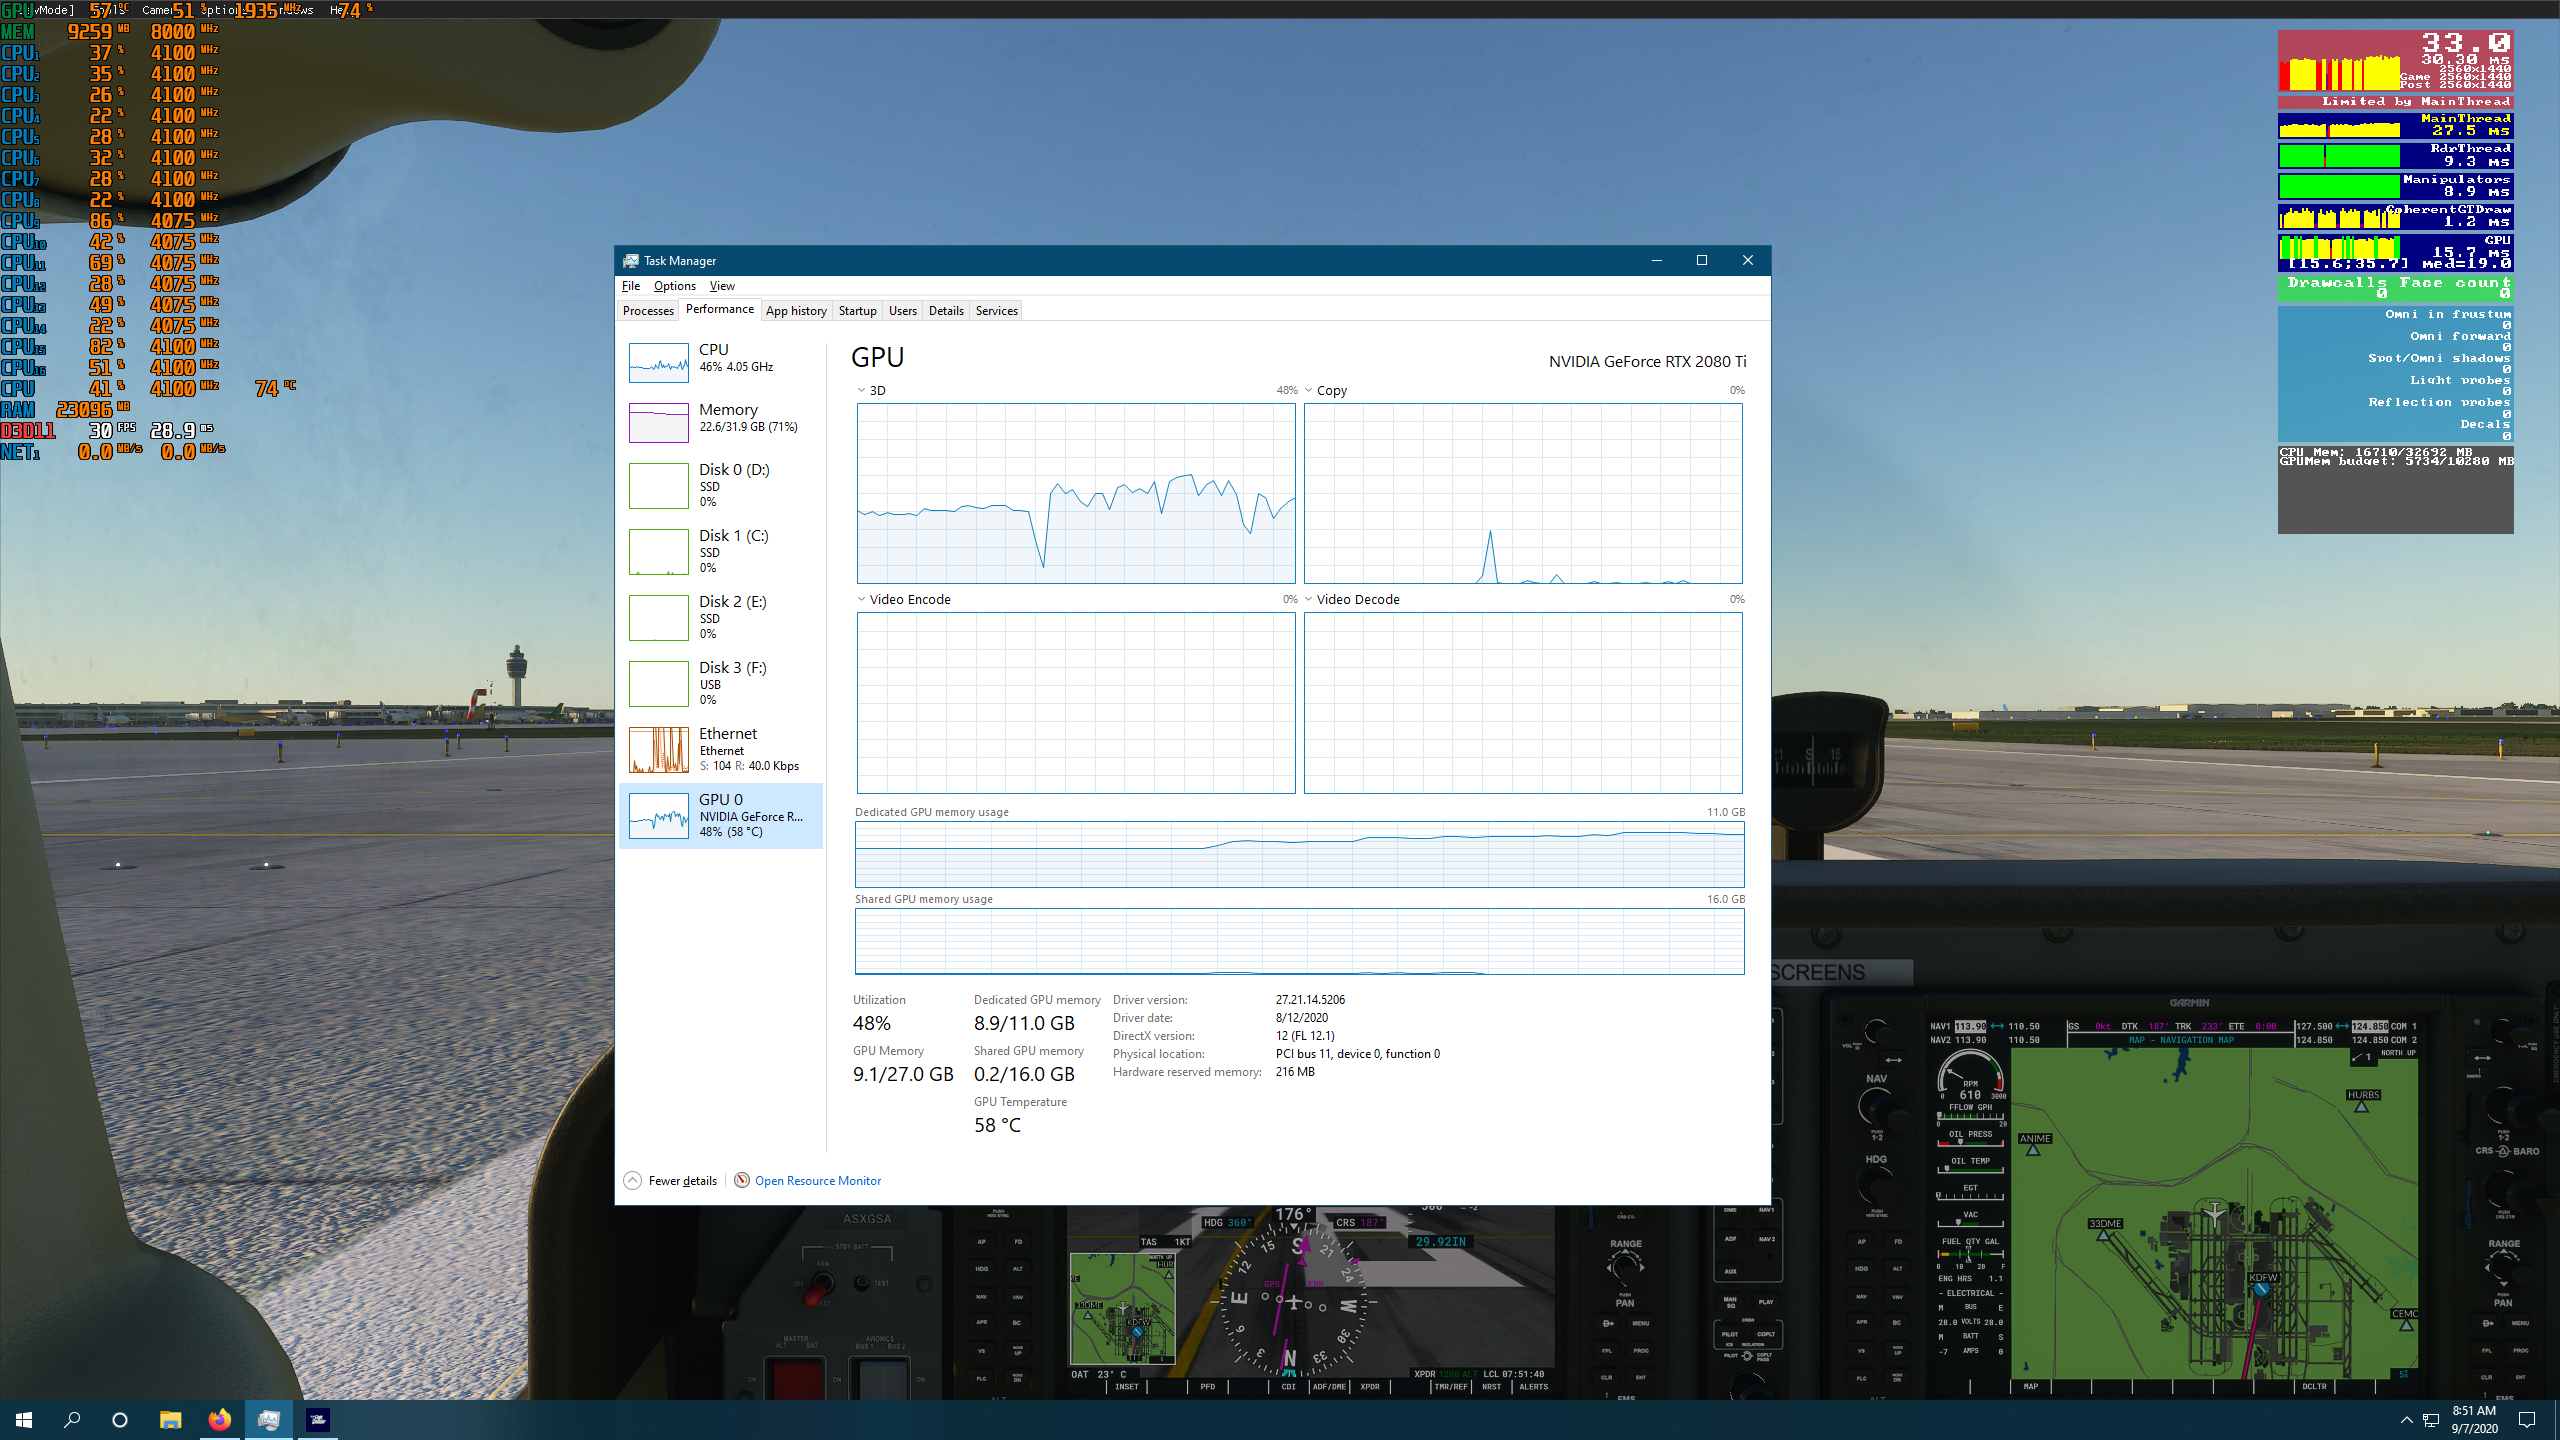Screen dimensions: 2560x1440
Task: Select the GPU 0 NVIDIA GeForce entry
Action: coord(721,815)
